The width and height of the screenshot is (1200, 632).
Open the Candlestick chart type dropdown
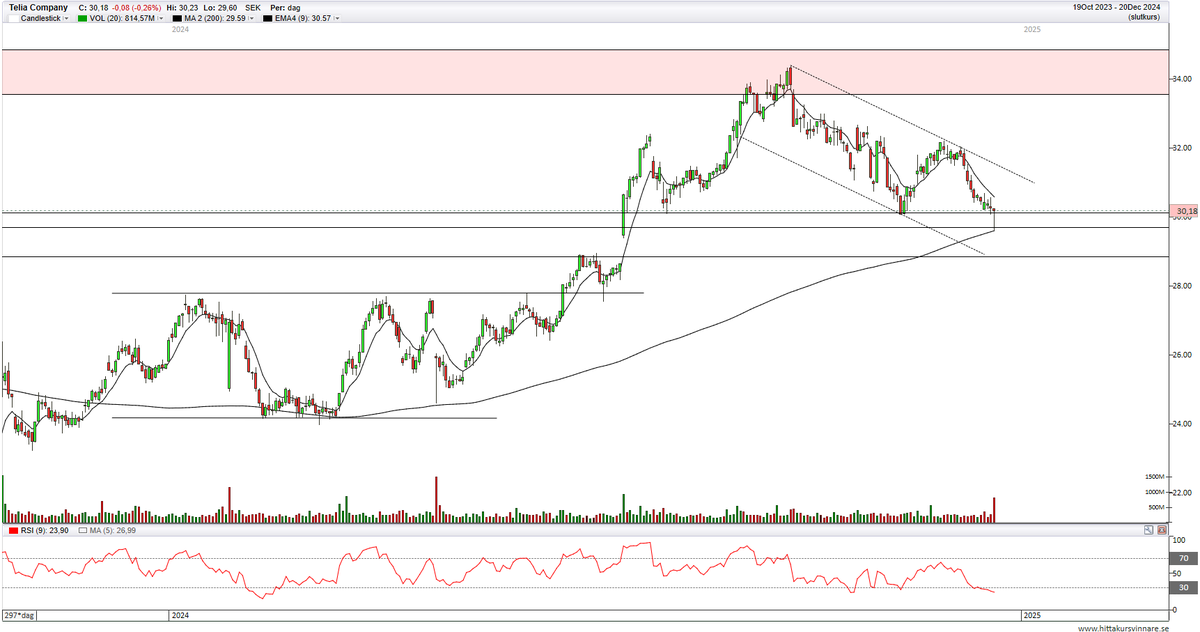point(66,19)
